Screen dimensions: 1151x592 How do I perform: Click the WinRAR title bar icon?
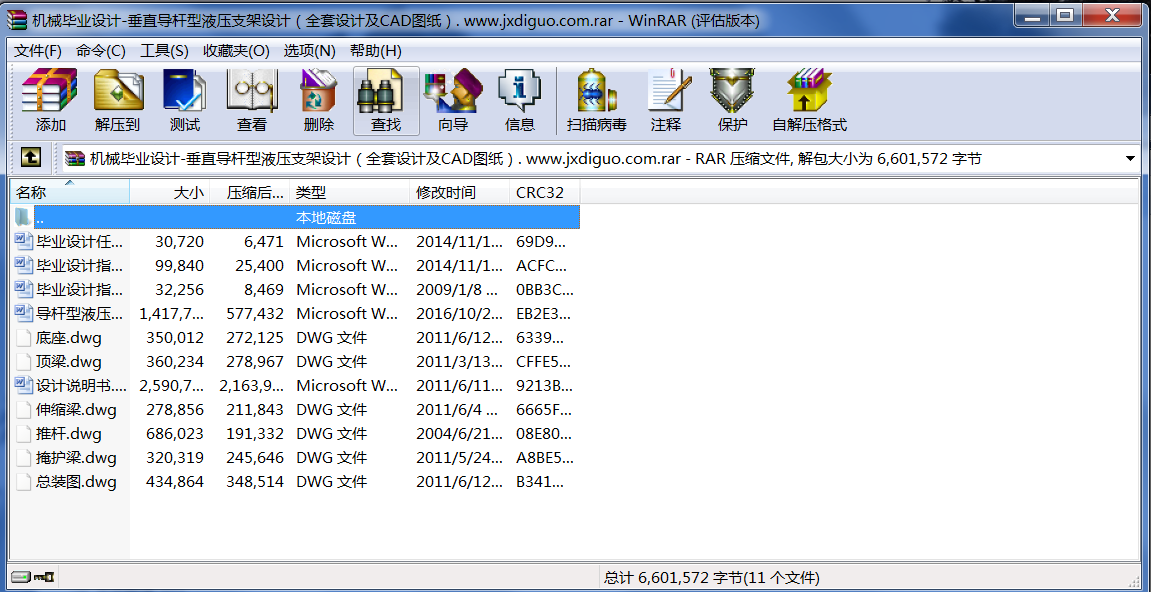point(16,21)
